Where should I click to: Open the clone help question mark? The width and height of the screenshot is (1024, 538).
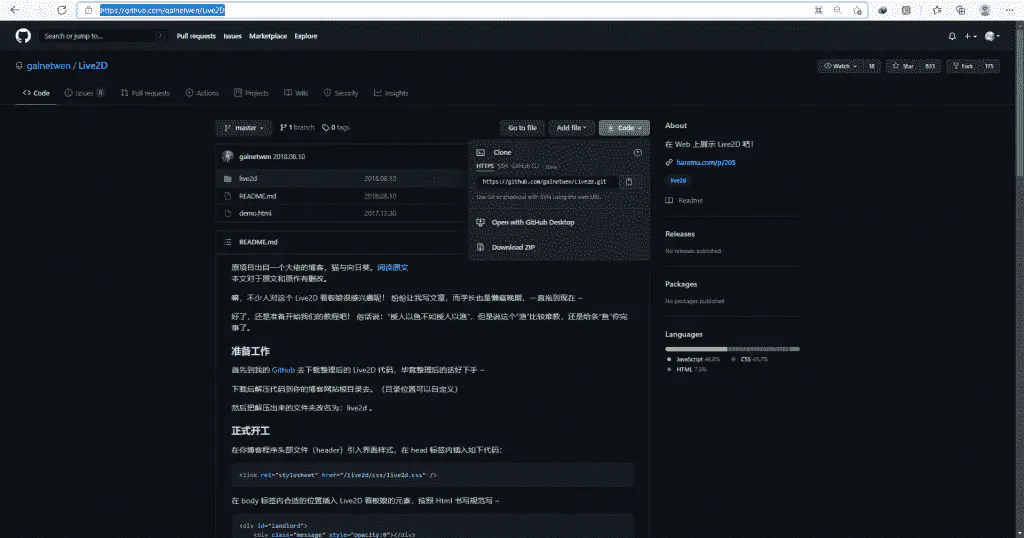click(x=637, y=152)
